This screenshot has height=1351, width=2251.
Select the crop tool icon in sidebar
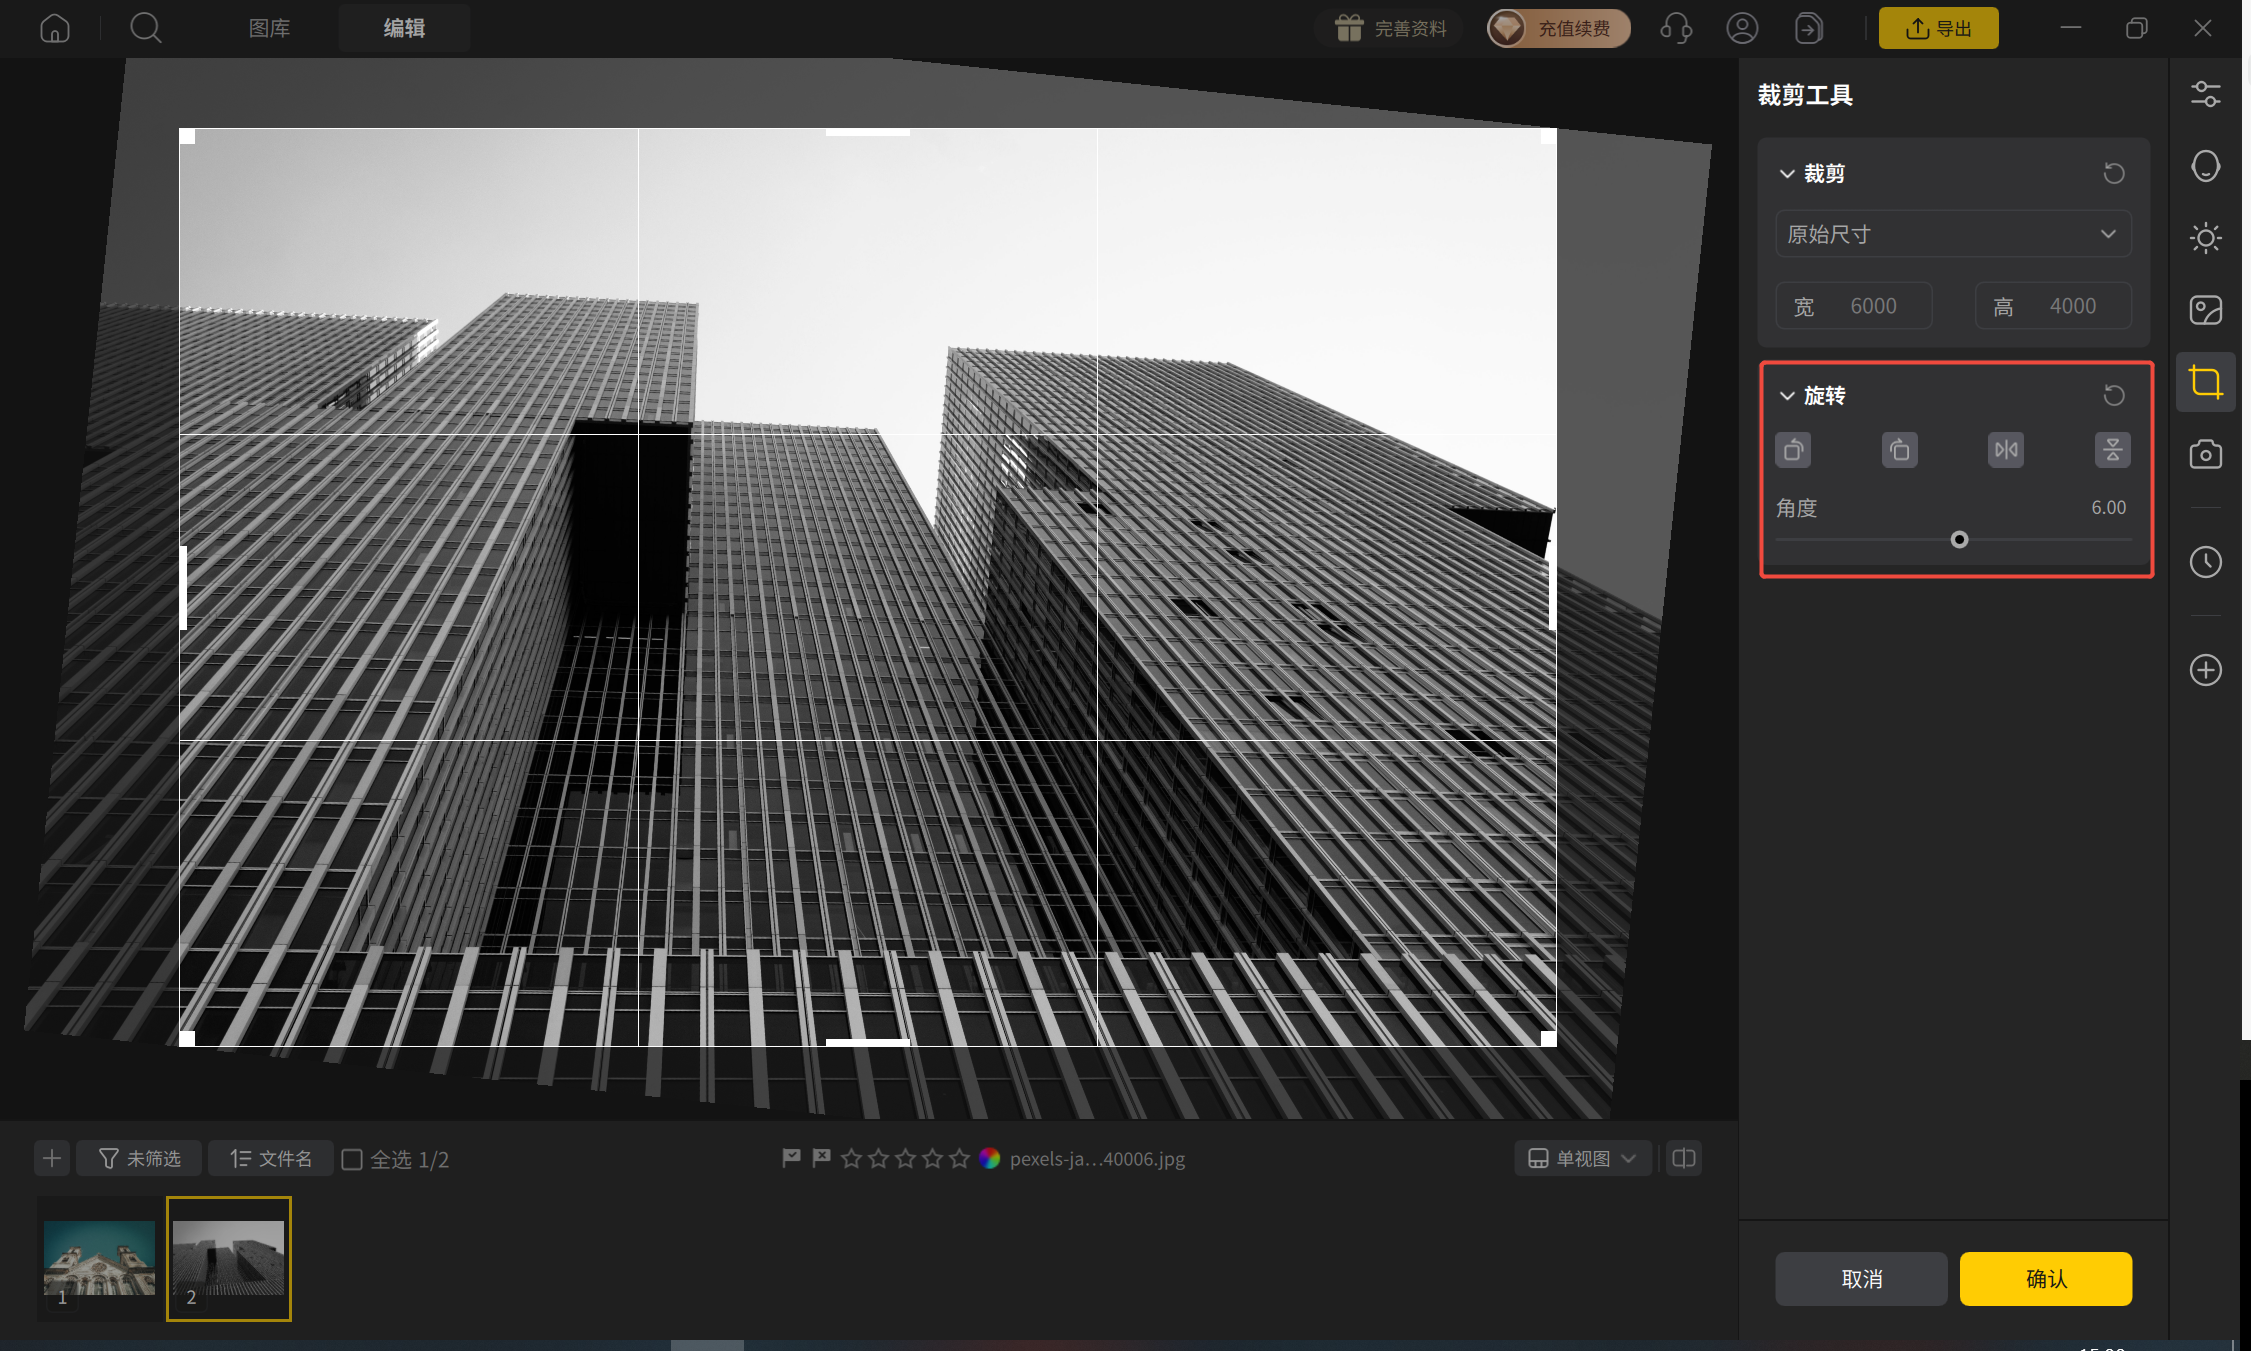pos(2205,382)
